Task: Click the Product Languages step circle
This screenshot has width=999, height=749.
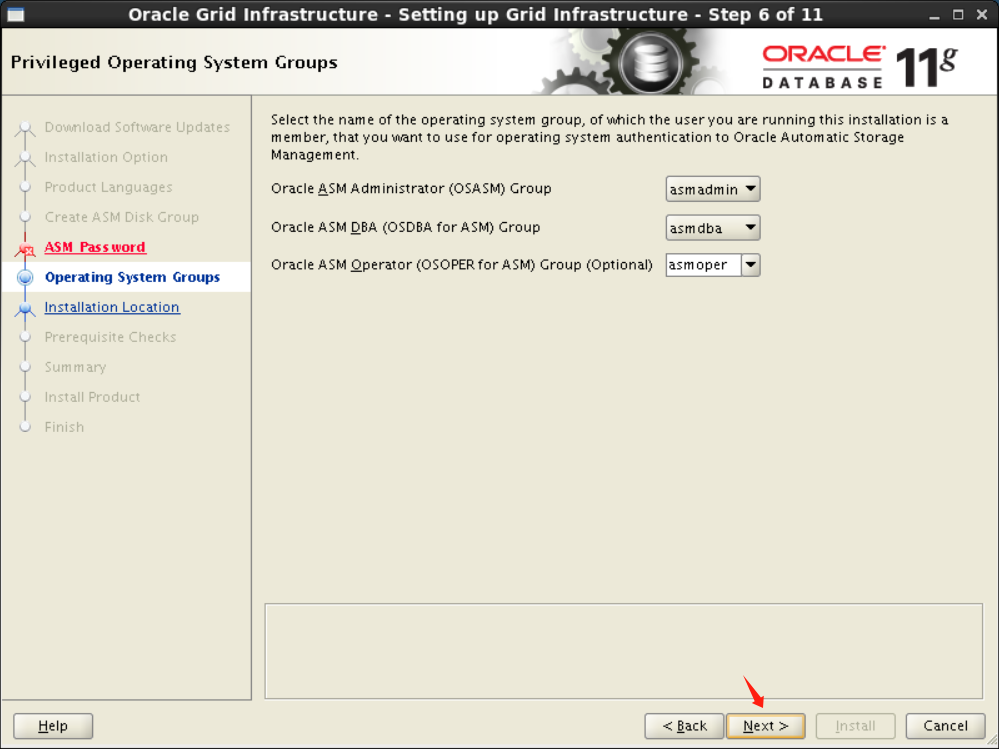Action: tap(26, 187)
